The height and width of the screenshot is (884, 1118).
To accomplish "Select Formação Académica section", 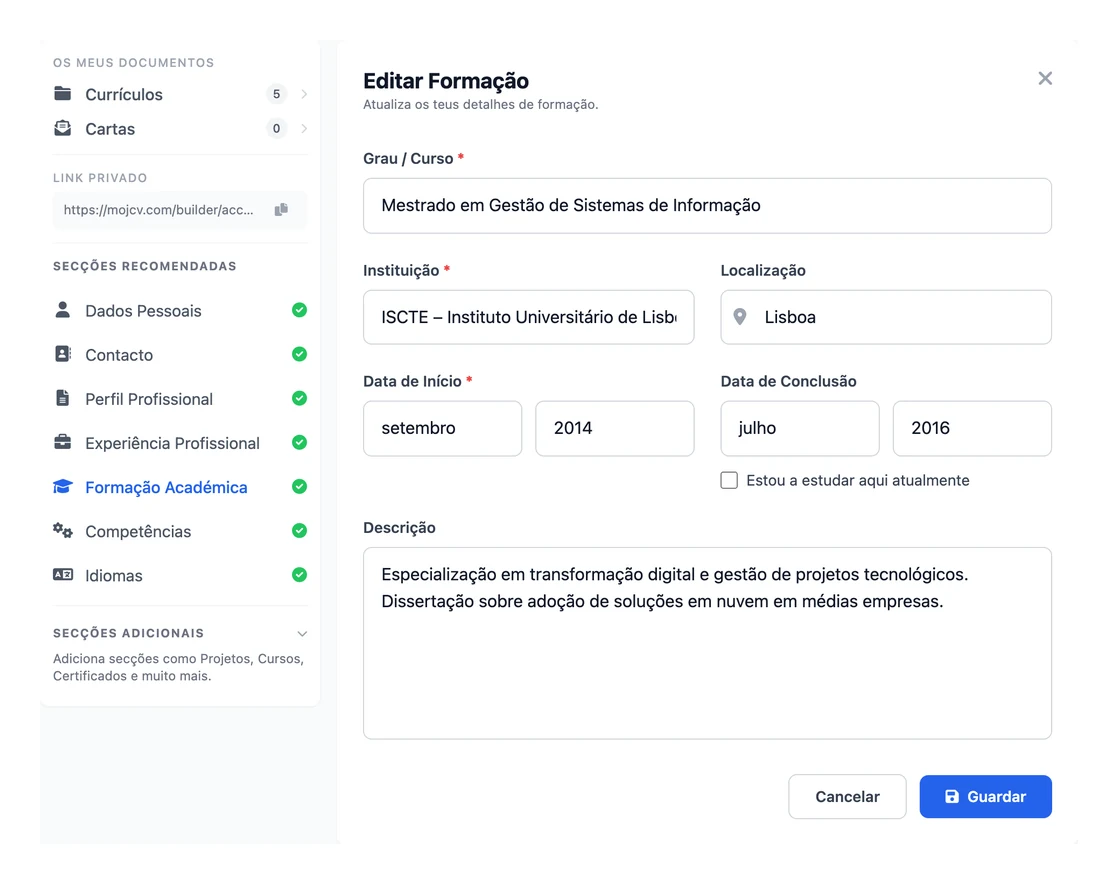I will 180,488.
